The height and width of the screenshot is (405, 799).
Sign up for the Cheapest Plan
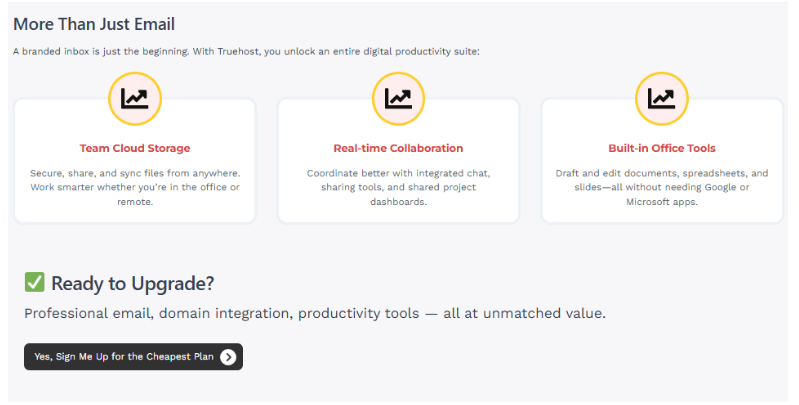(x=134, y=357)
